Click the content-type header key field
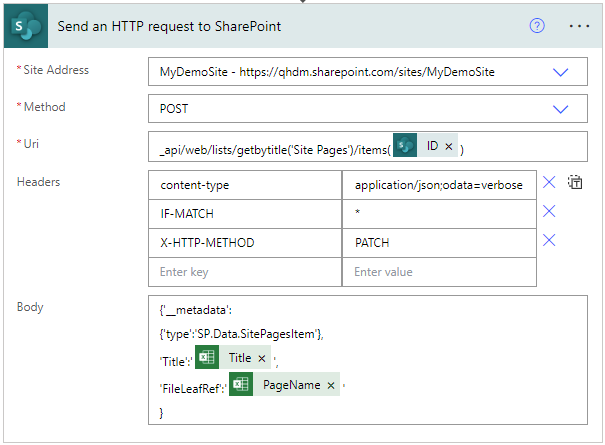The width and height of the screenshot is (605, 445). (245, 185)
